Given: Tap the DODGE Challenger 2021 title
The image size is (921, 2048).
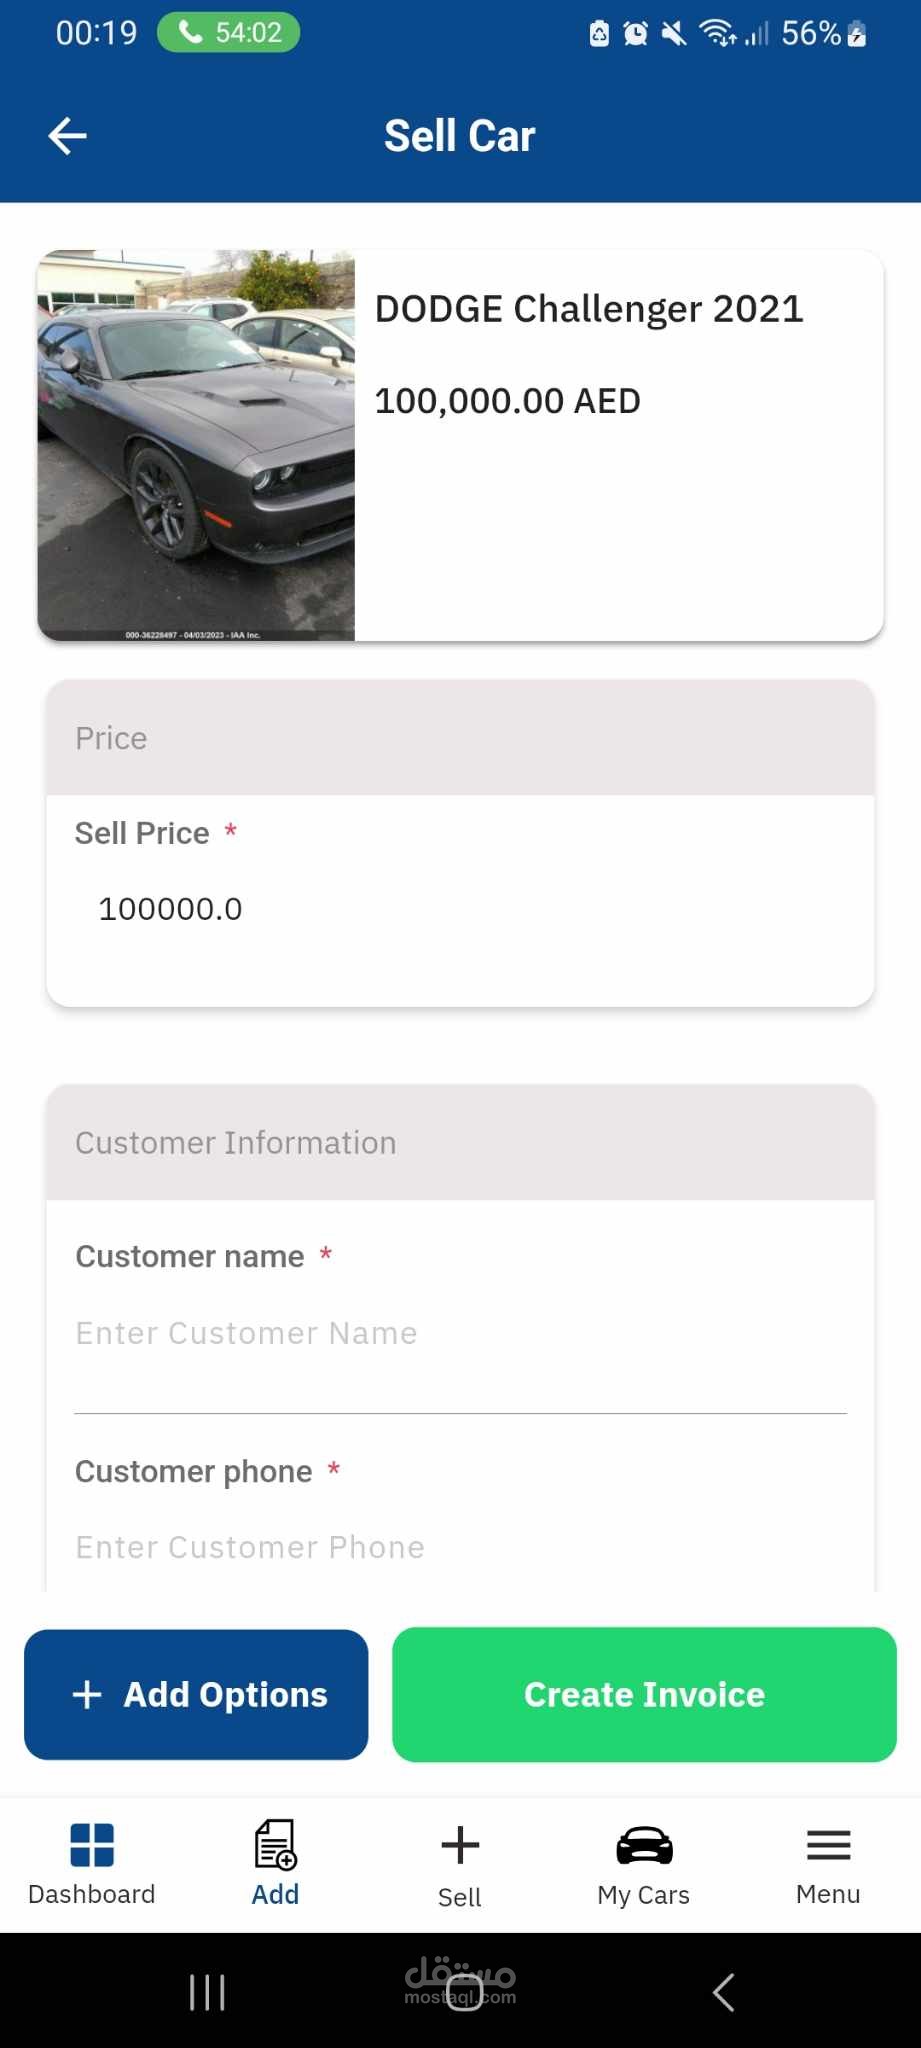Looking at the screenshot, I should tap(589, 309).
